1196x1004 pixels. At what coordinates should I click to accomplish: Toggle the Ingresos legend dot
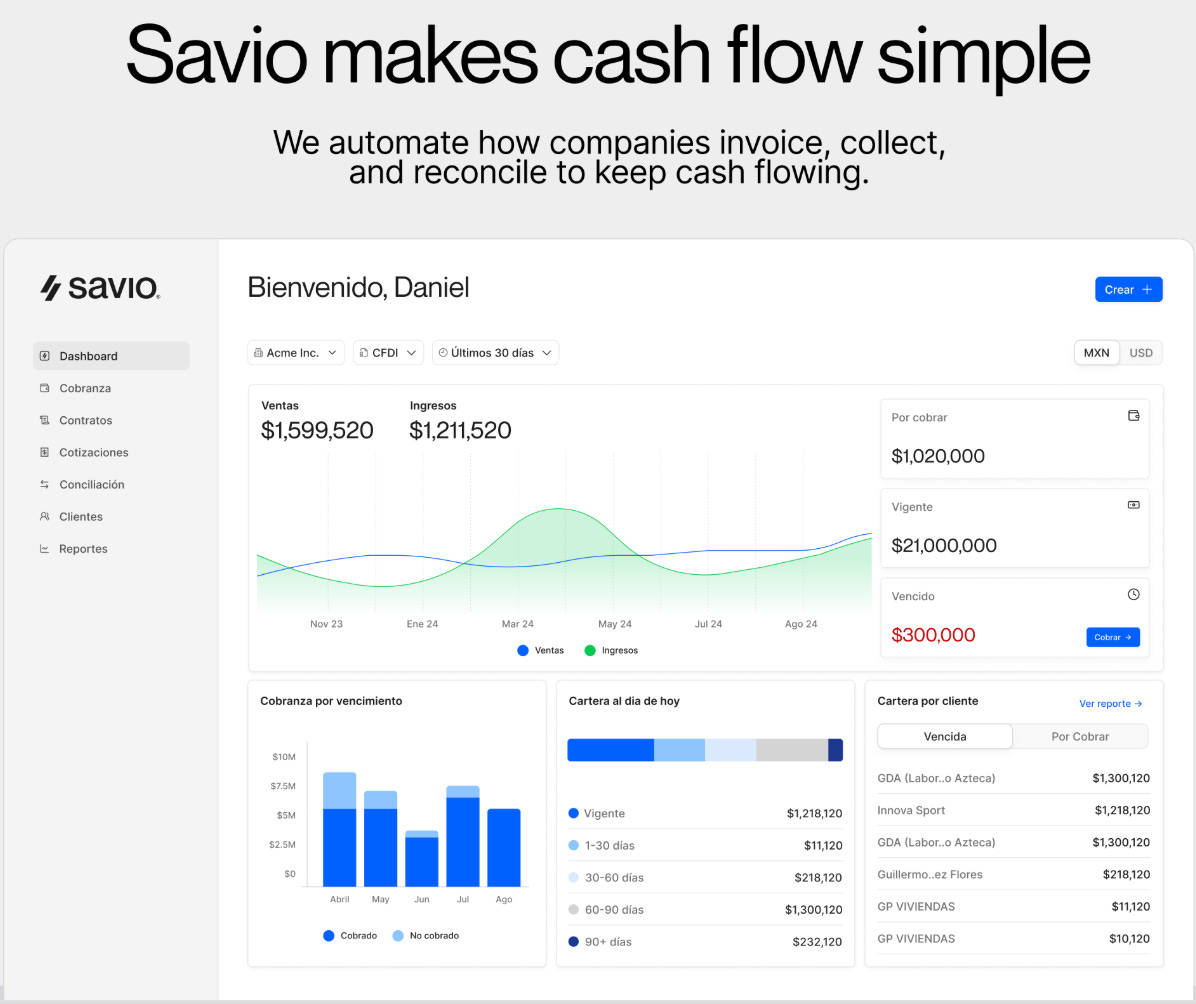point(590,650)
